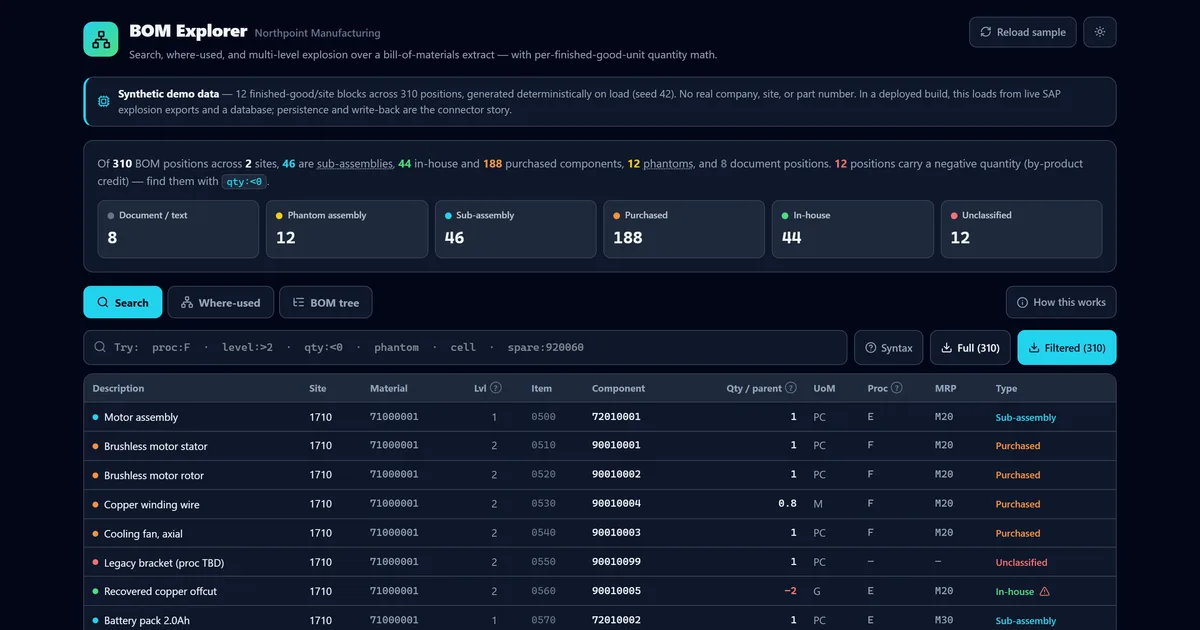Click the Type column header
Viewport: 1200px width, 630px height.
(x=1006, y=388)
